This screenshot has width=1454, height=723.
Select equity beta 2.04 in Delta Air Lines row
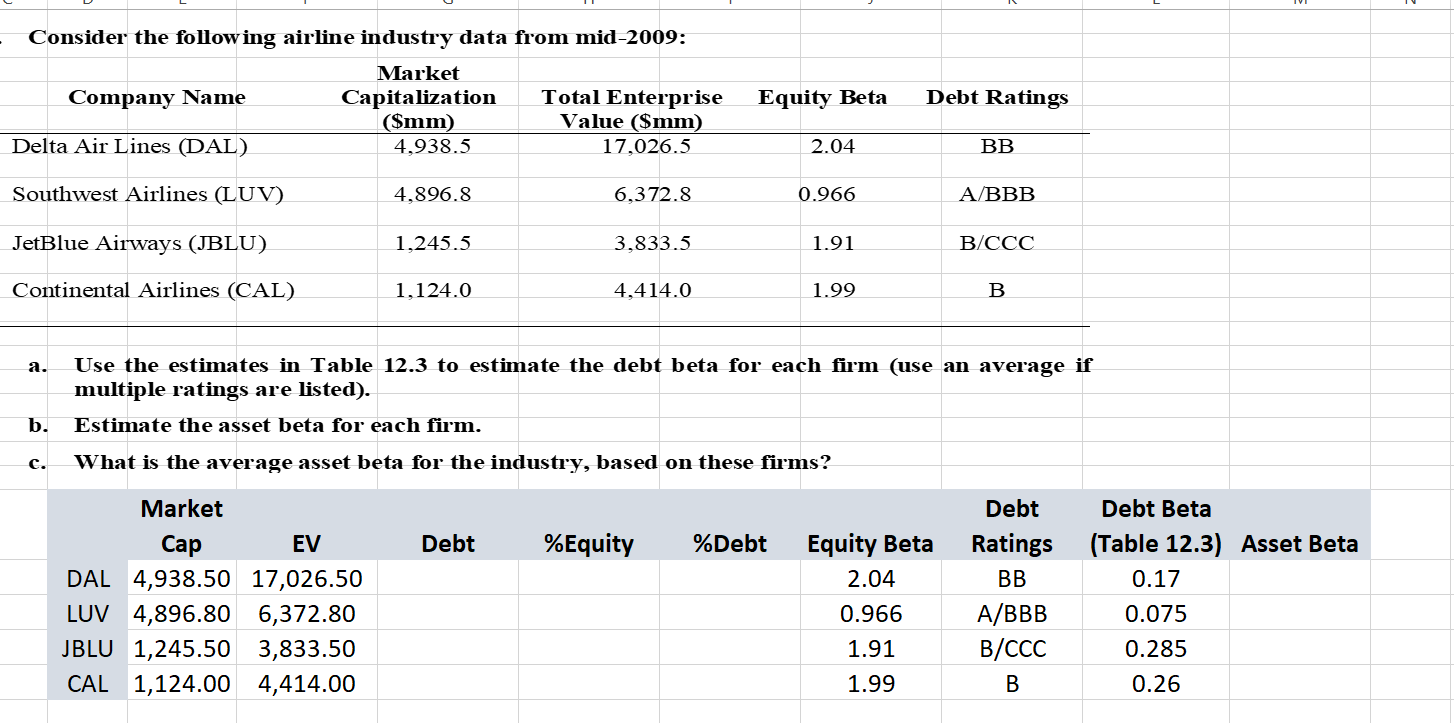(833, 146)
